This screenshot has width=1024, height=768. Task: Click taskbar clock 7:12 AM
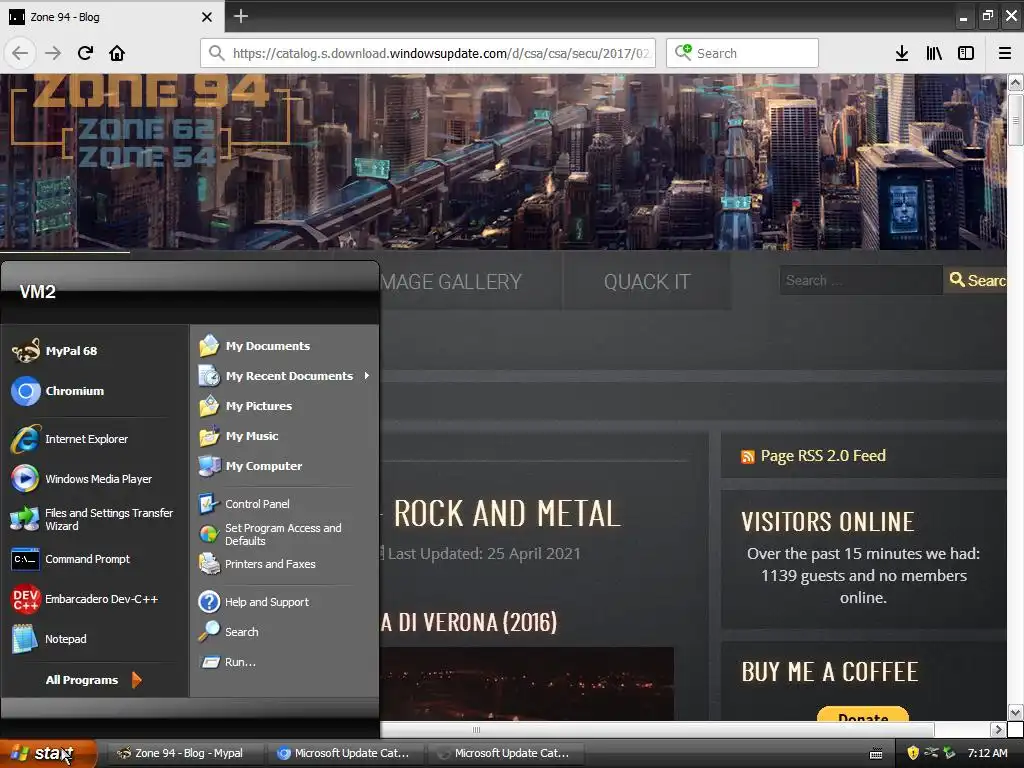click(x=987, y=753)
